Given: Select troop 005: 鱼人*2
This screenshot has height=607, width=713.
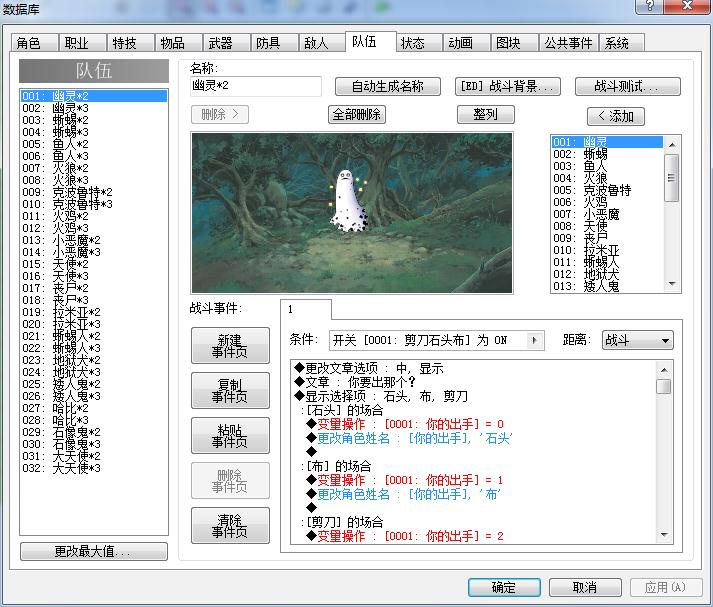Looking at the screenshot, I should 94,144.
